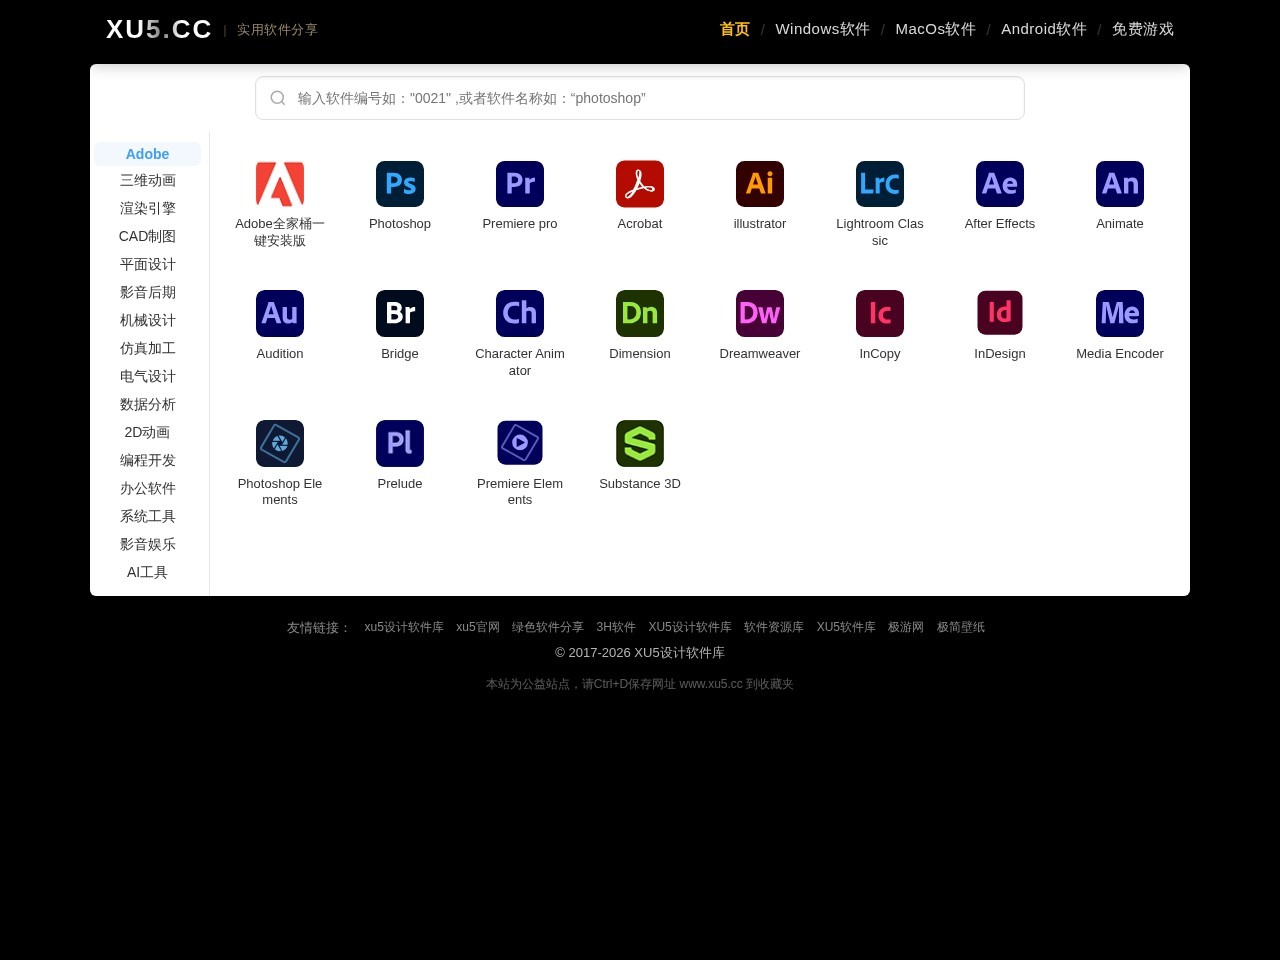Select the AI工具 sidebar category

tap(147, 572)
